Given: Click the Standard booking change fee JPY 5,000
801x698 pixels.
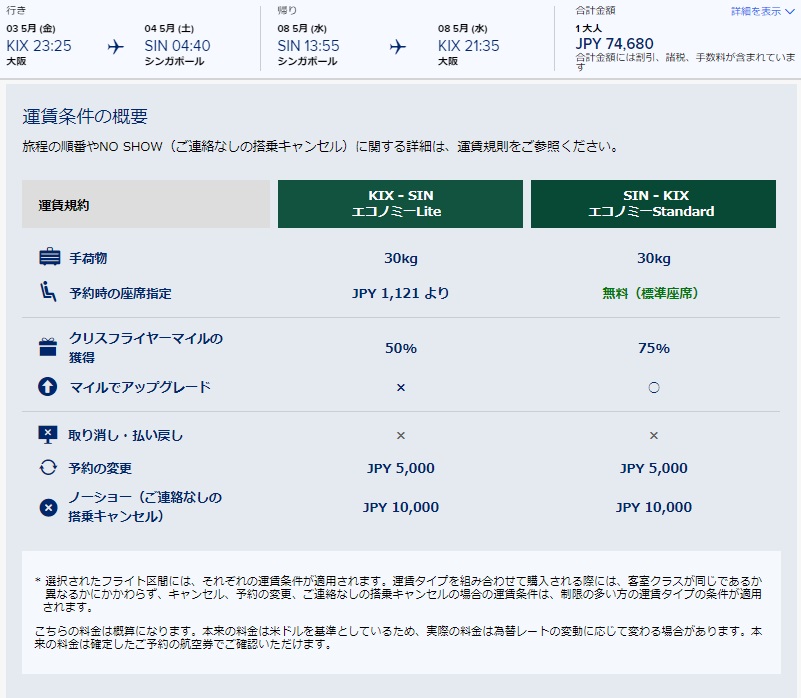Looking at the screenshot, I should click(x=653, y=468).
